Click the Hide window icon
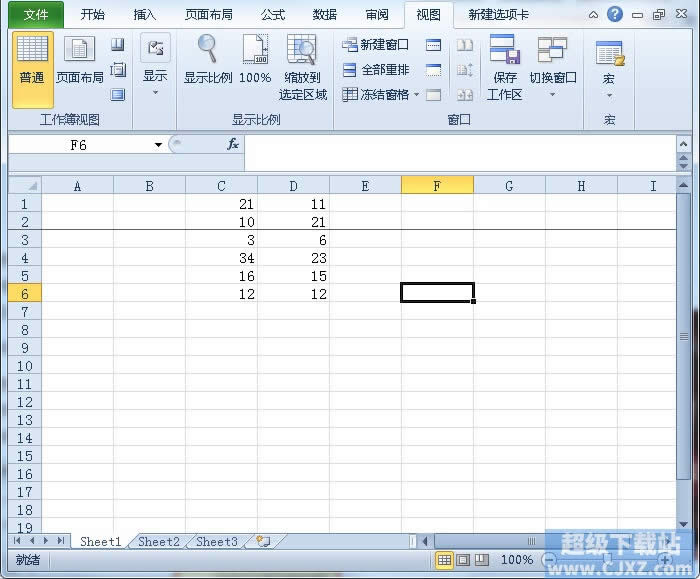This screenshot has width=700, height=579. pos(433,70)
